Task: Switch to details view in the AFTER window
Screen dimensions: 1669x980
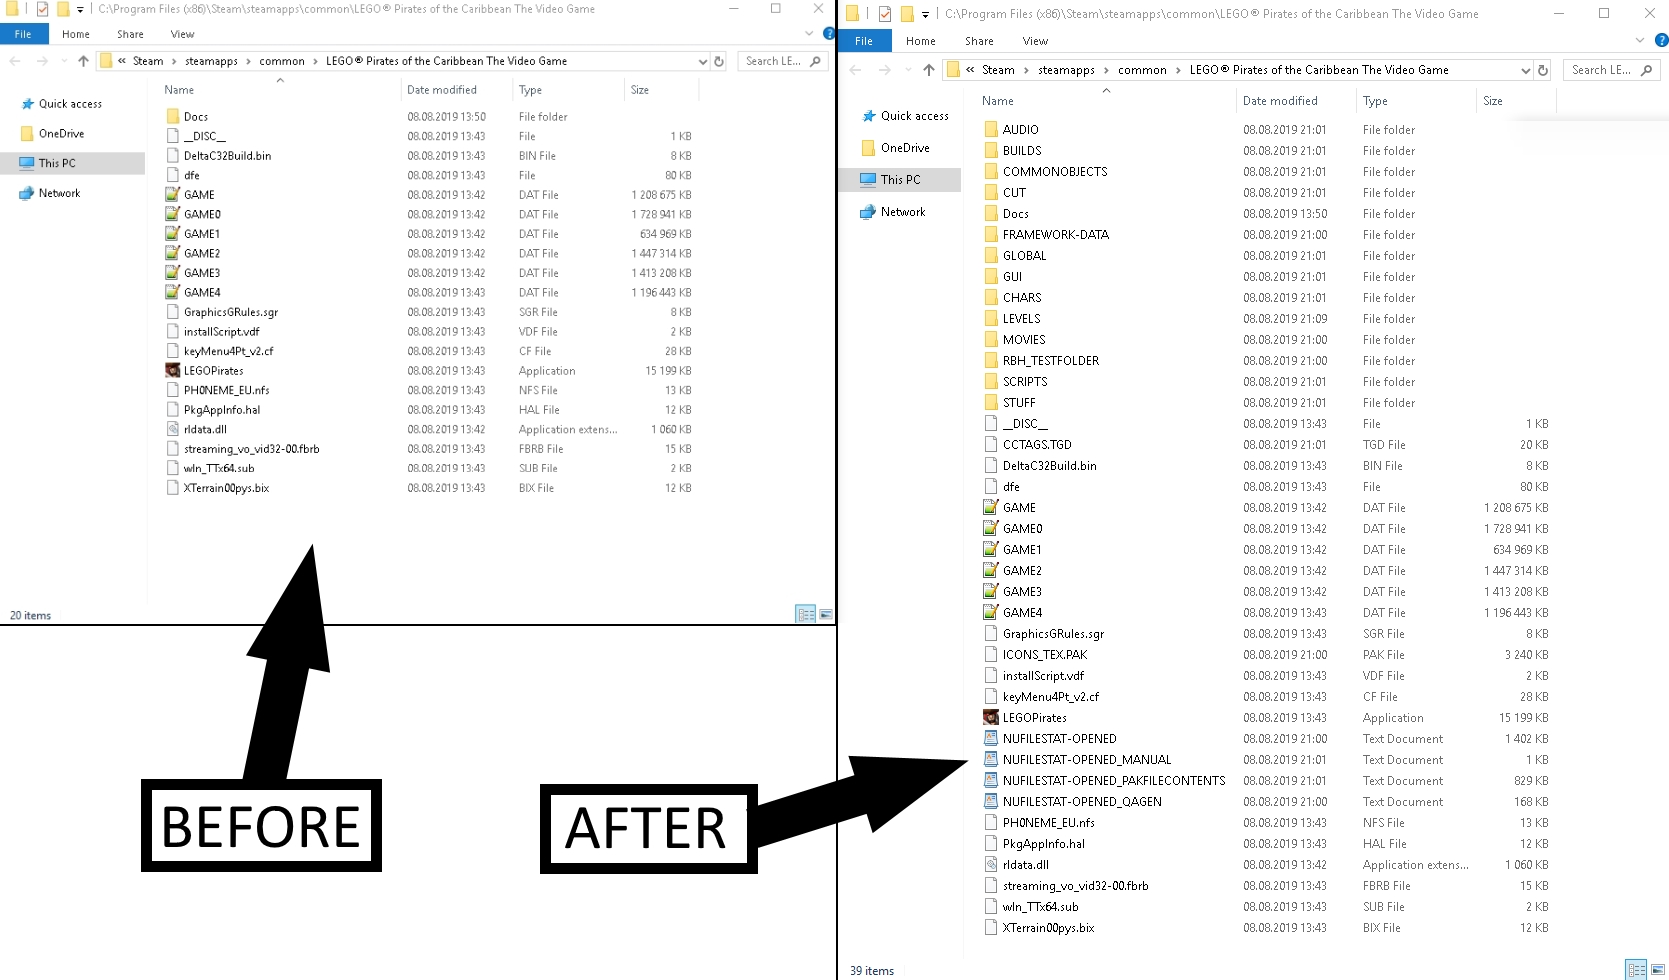Action: click(1636, 970)
